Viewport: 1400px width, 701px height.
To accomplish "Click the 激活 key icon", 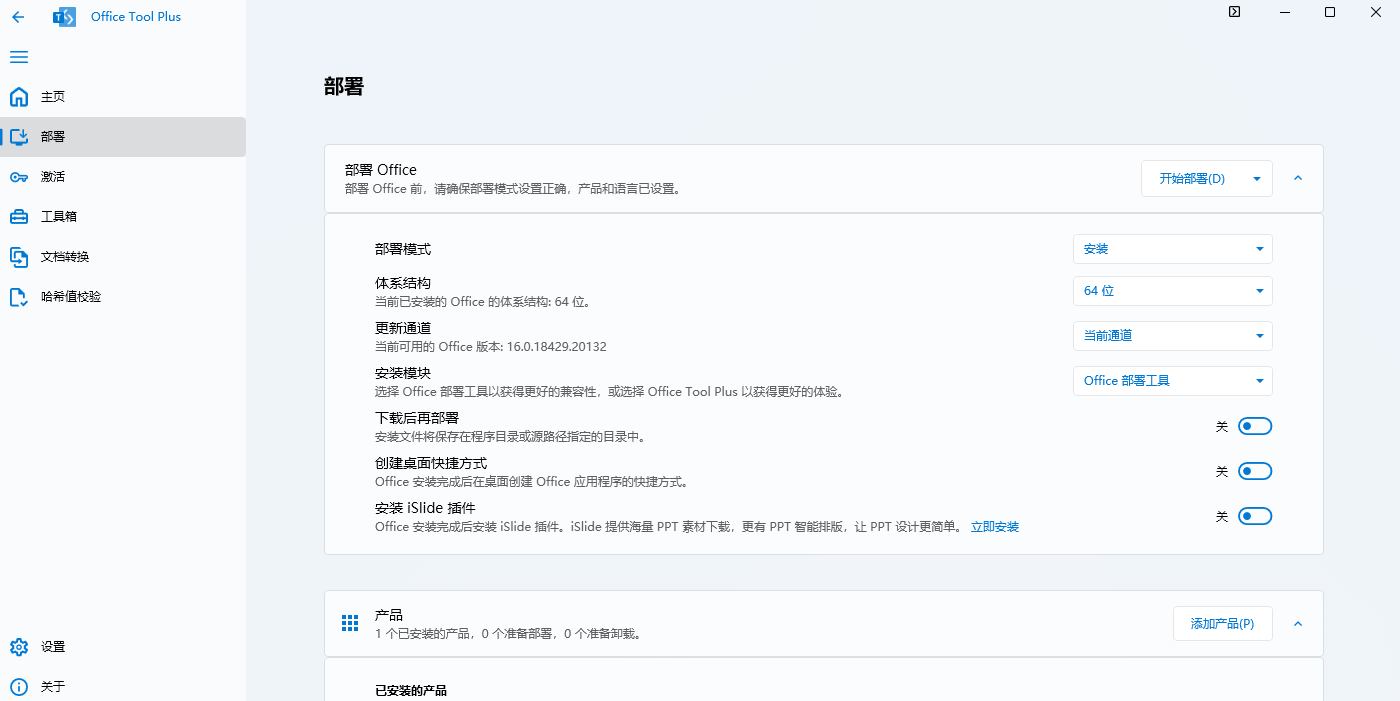I will (x=18, y=177).
